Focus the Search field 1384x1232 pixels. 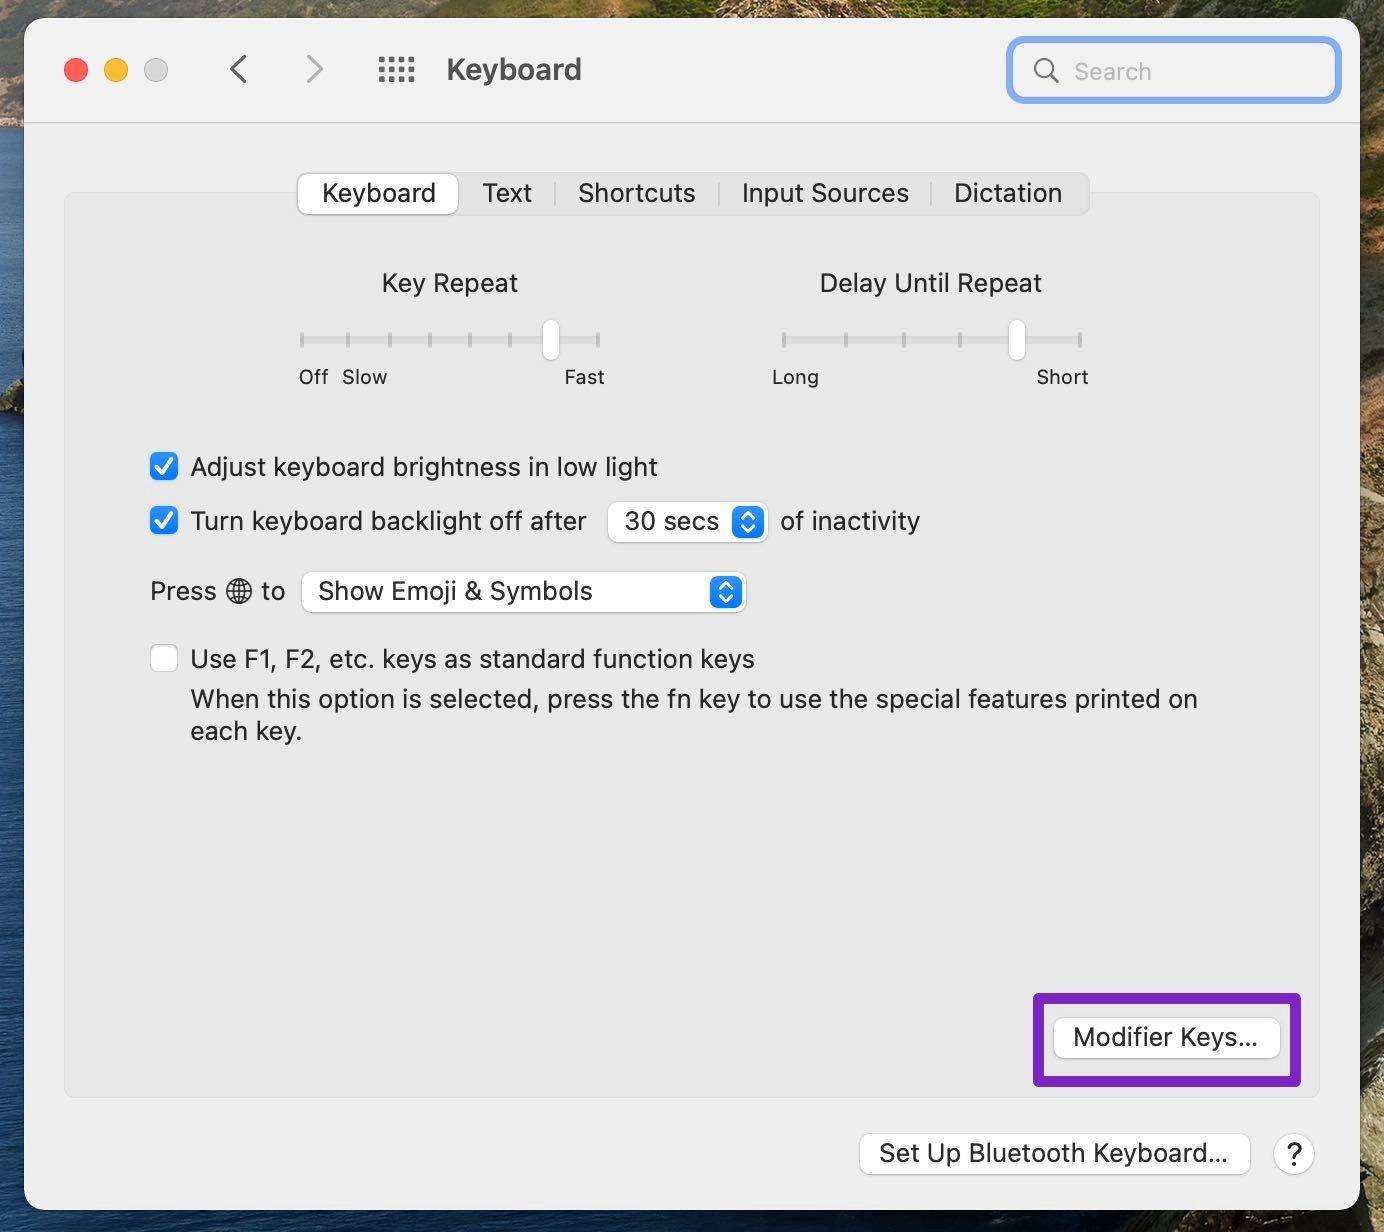(1174, 70)
